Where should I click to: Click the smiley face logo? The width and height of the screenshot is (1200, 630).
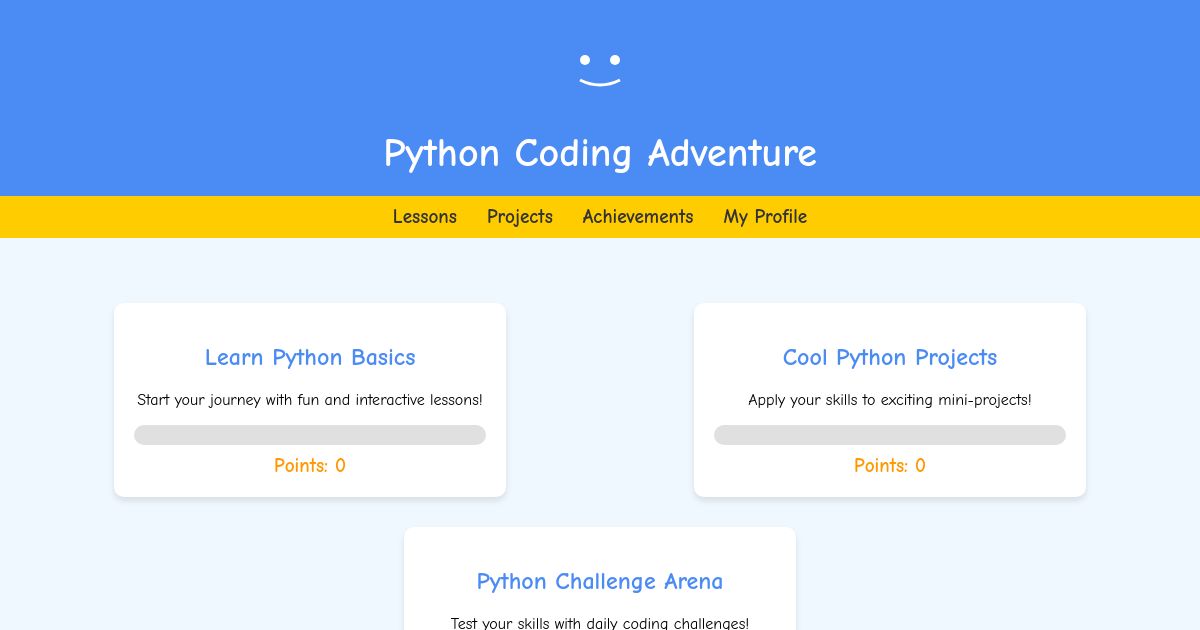coord(599,70)
